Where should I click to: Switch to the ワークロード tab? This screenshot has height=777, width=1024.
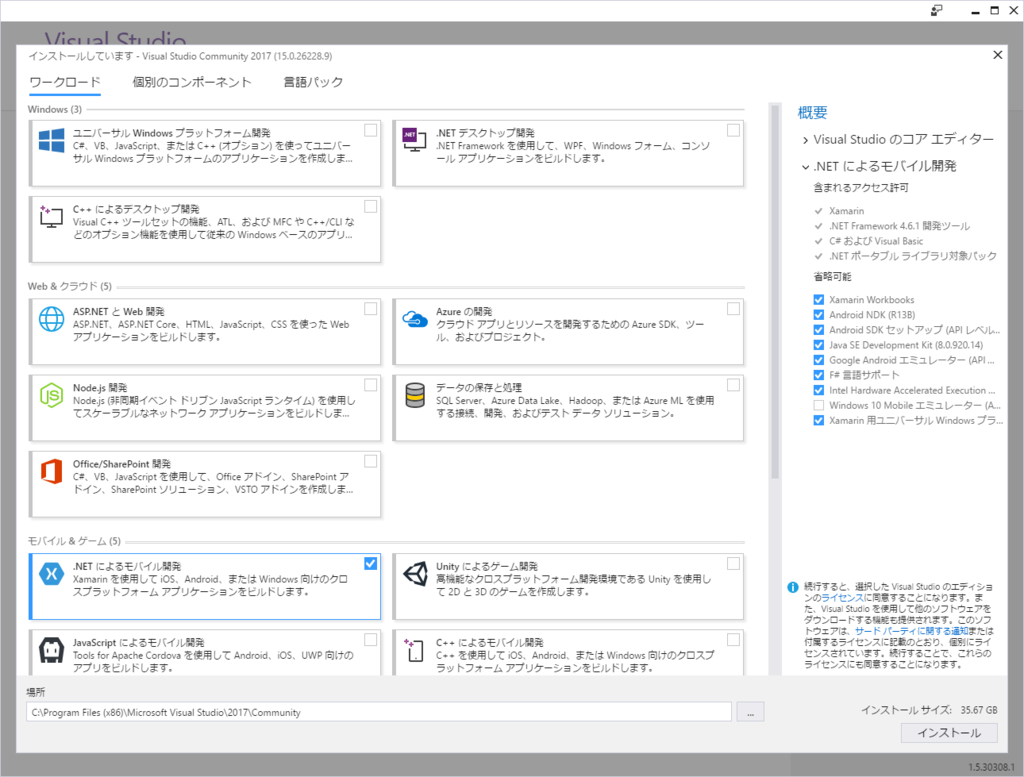[65, 82]
